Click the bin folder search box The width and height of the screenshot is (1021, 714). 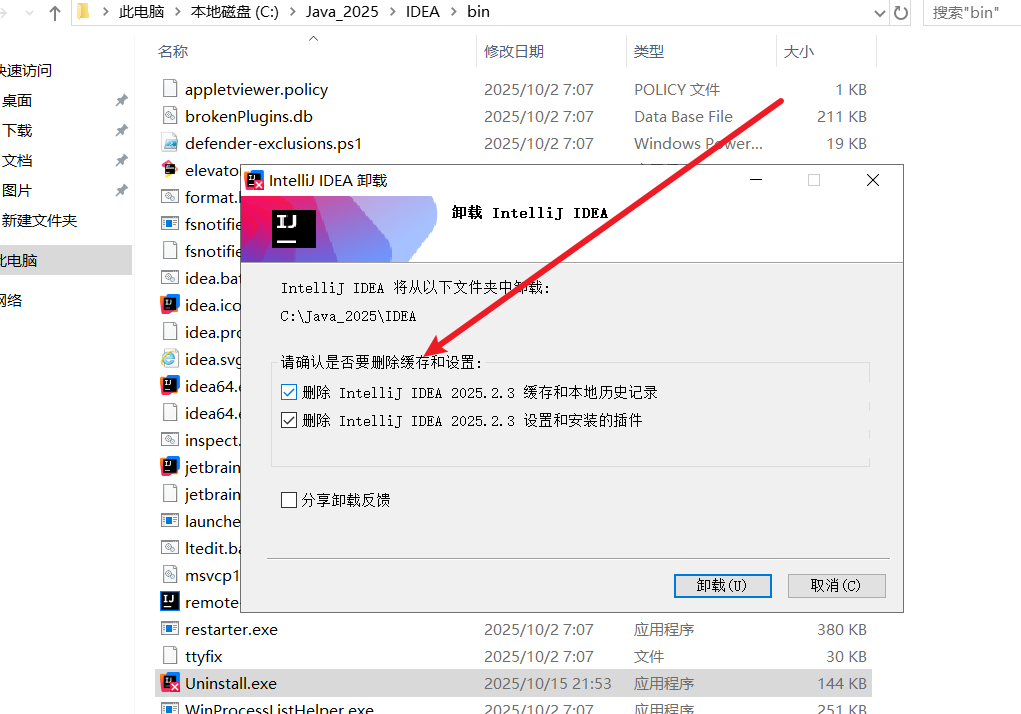(x=970, y=13)
